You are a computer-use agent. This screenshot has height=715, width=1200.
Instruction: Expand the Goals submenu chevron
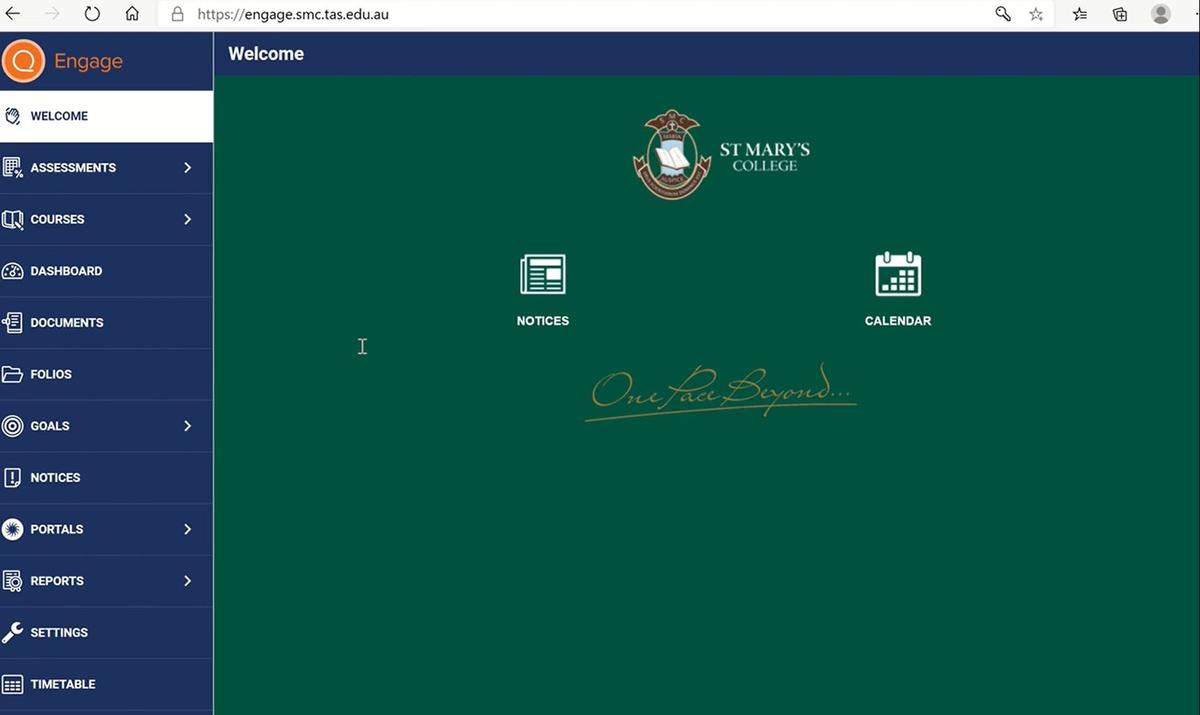(x=187, y=426)
